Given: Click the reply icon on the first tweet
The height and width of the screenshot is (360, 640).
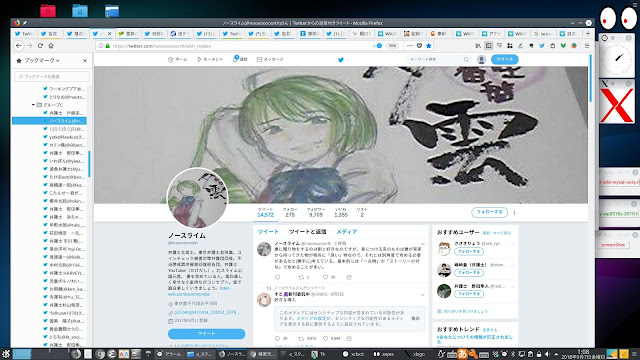Looking at the screenshot, I should click(x=278, y=277).
